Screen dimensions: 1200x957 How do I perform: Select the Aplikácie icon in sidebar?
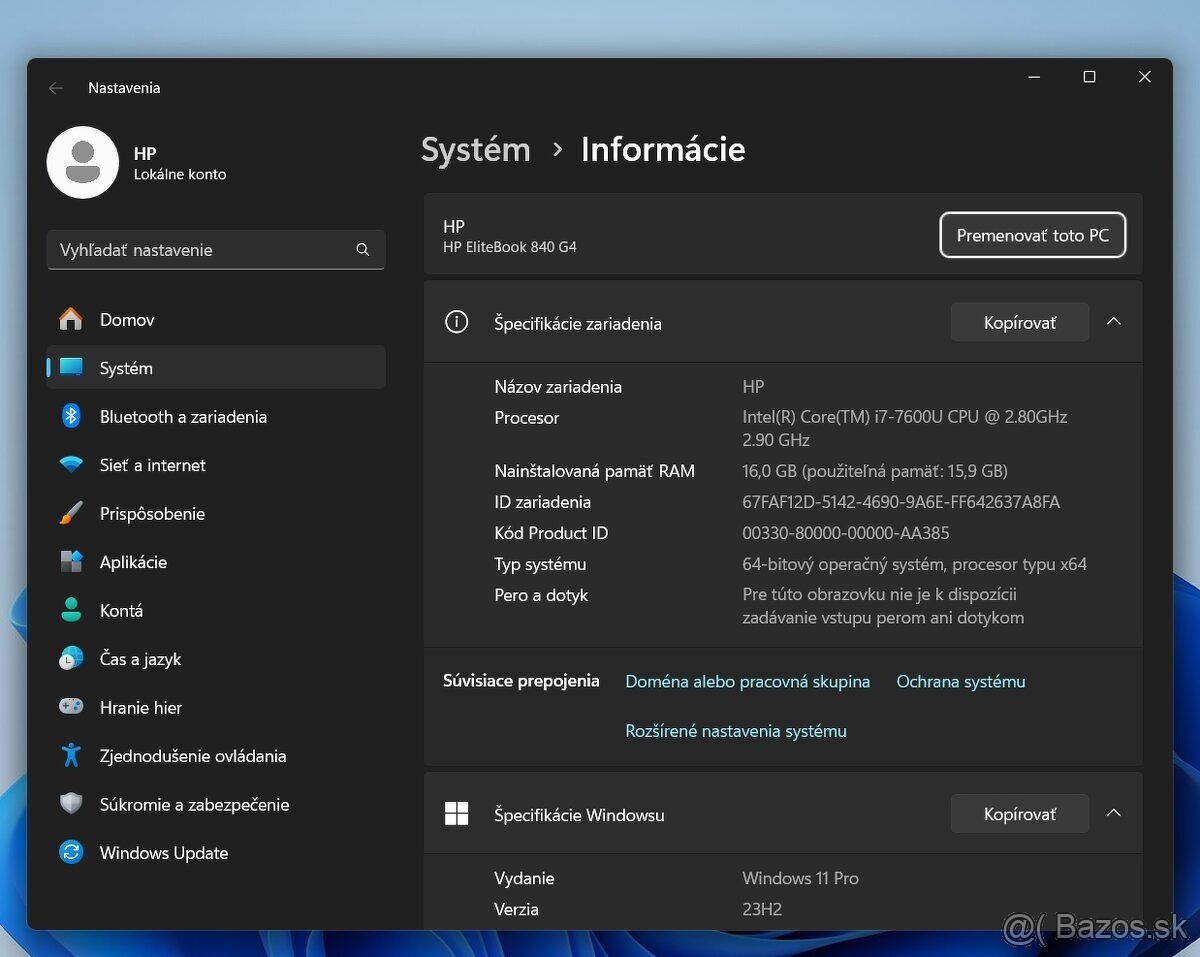71,562
